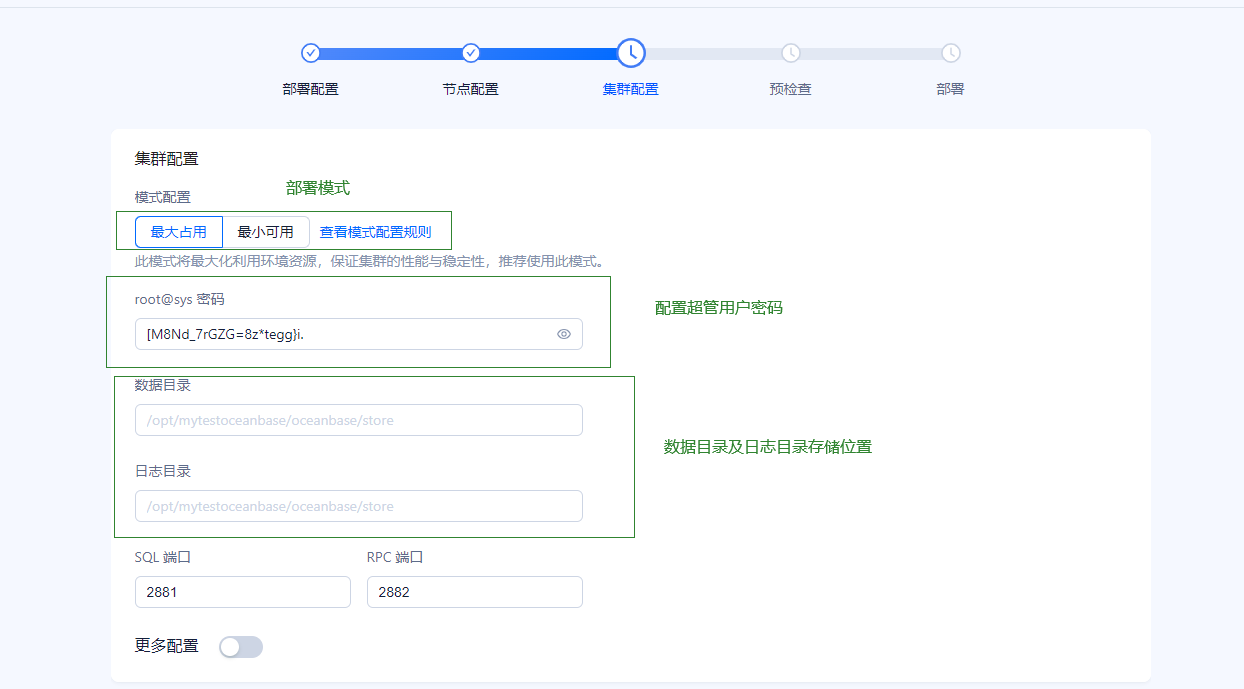Click the RPC 端口 field with 2882
This screenshot has width=1244, height=689.
click(x=475, y=592)
